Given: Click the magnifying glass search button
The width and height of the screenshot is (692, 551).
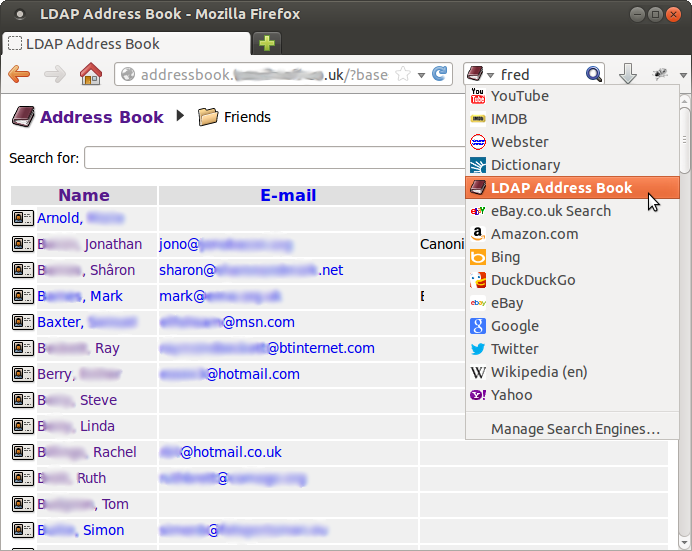Looking at the screenshot, I should click(594, 74).
